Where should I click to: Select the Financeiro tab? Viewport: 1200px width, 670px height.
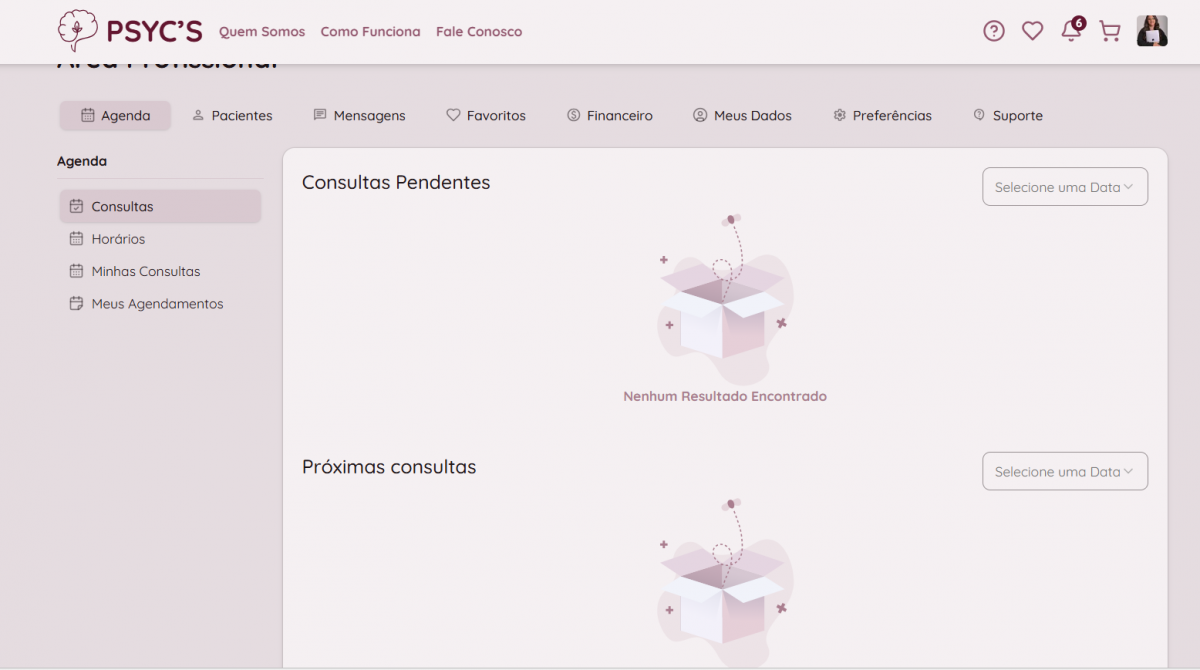tap(609, 116)
